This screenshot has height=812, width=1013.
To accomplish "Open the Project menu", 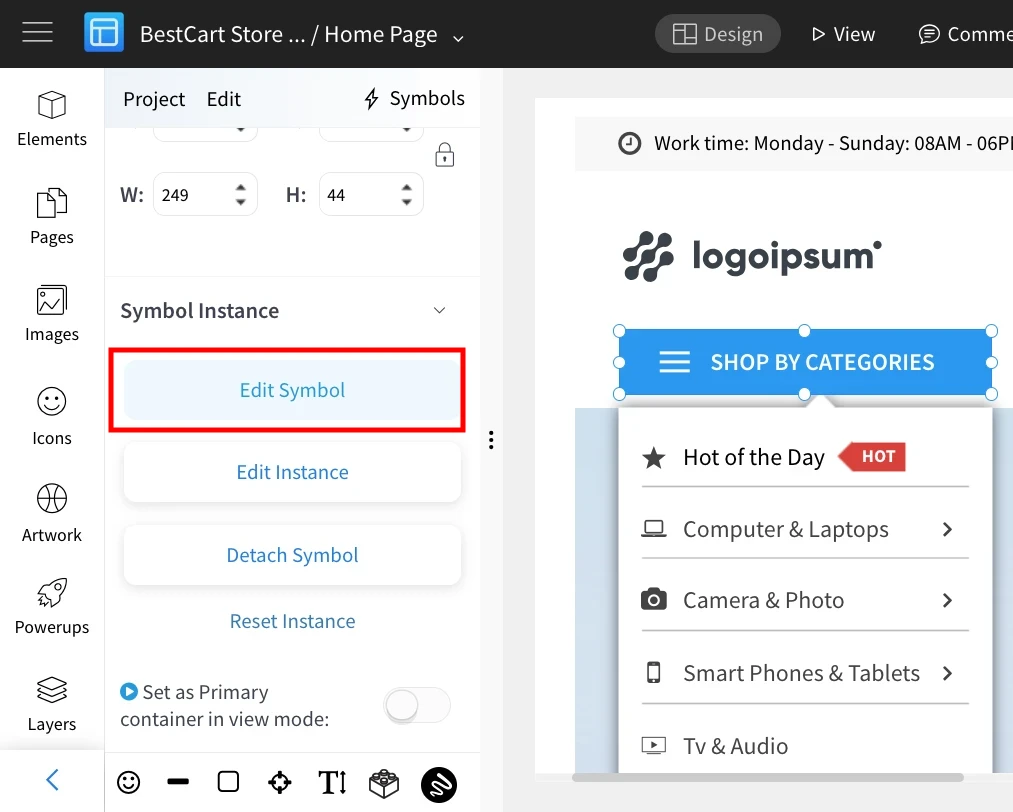I will [x=154, y=99].
